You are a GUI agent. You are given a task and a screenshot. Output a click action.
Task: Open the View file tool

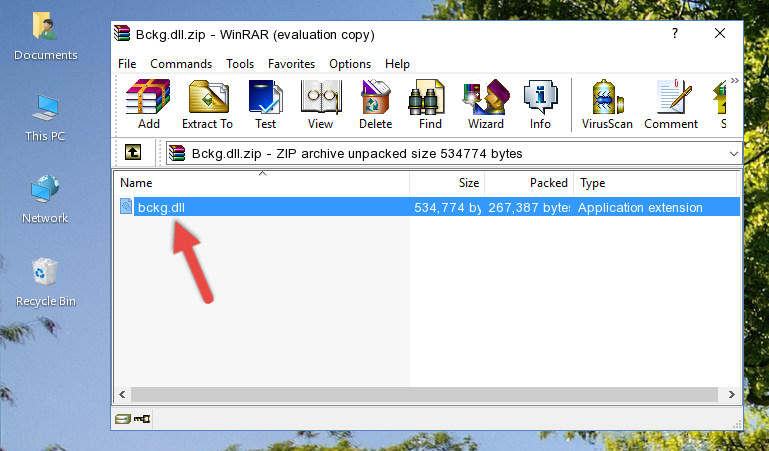click(321, 104)
